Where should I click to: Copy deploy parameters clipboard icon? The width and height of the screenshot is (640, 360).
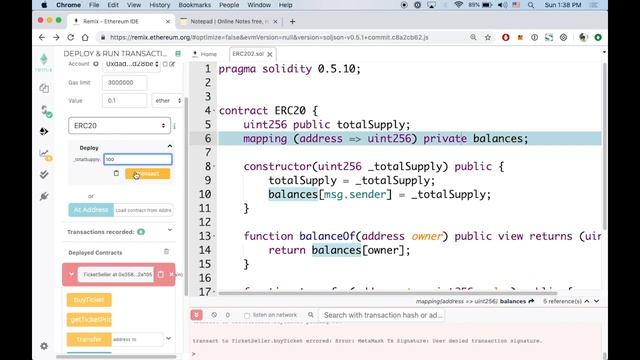pyautogui.click(x=116, y=173)
